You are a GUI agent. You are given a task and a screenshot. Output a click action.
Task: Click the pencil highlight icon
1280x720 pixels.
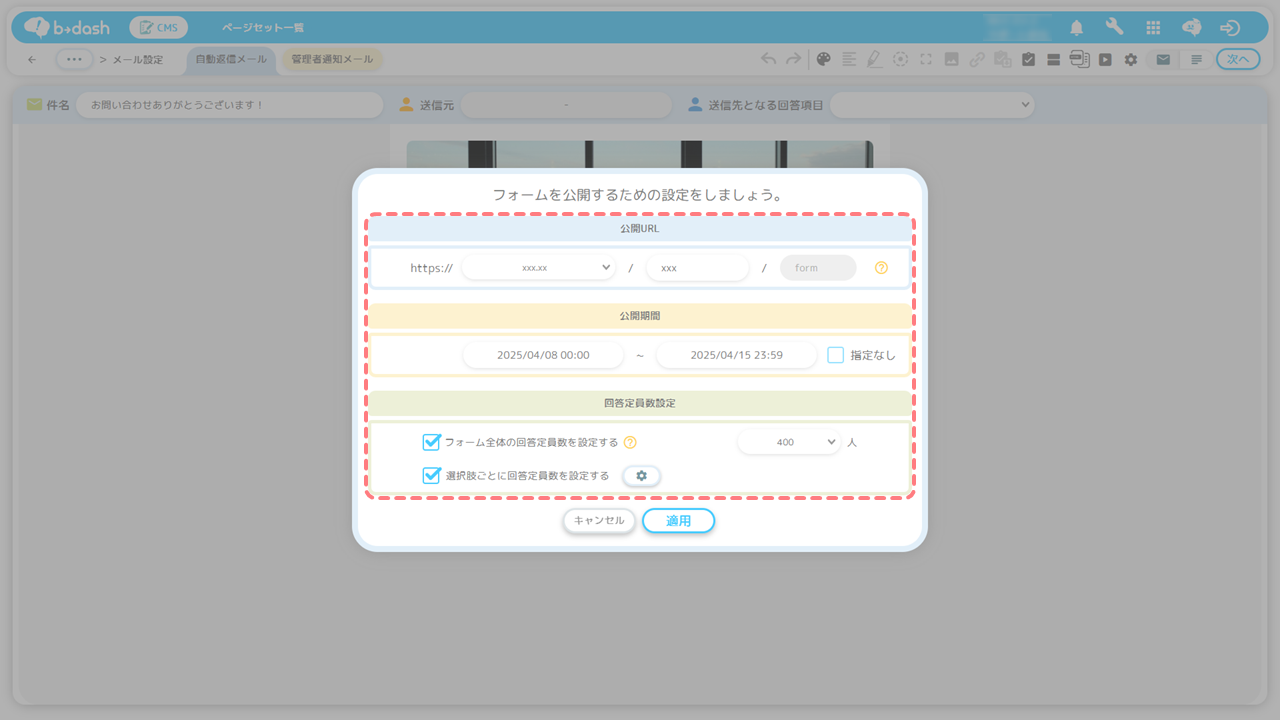tap(874, 59)
